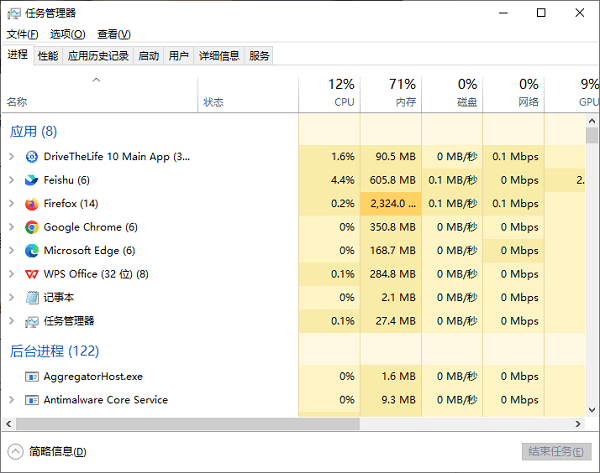This screenshot has width=600, height=473.
Task: Click 简略信息 to collapse details
Action: (47, 452)
